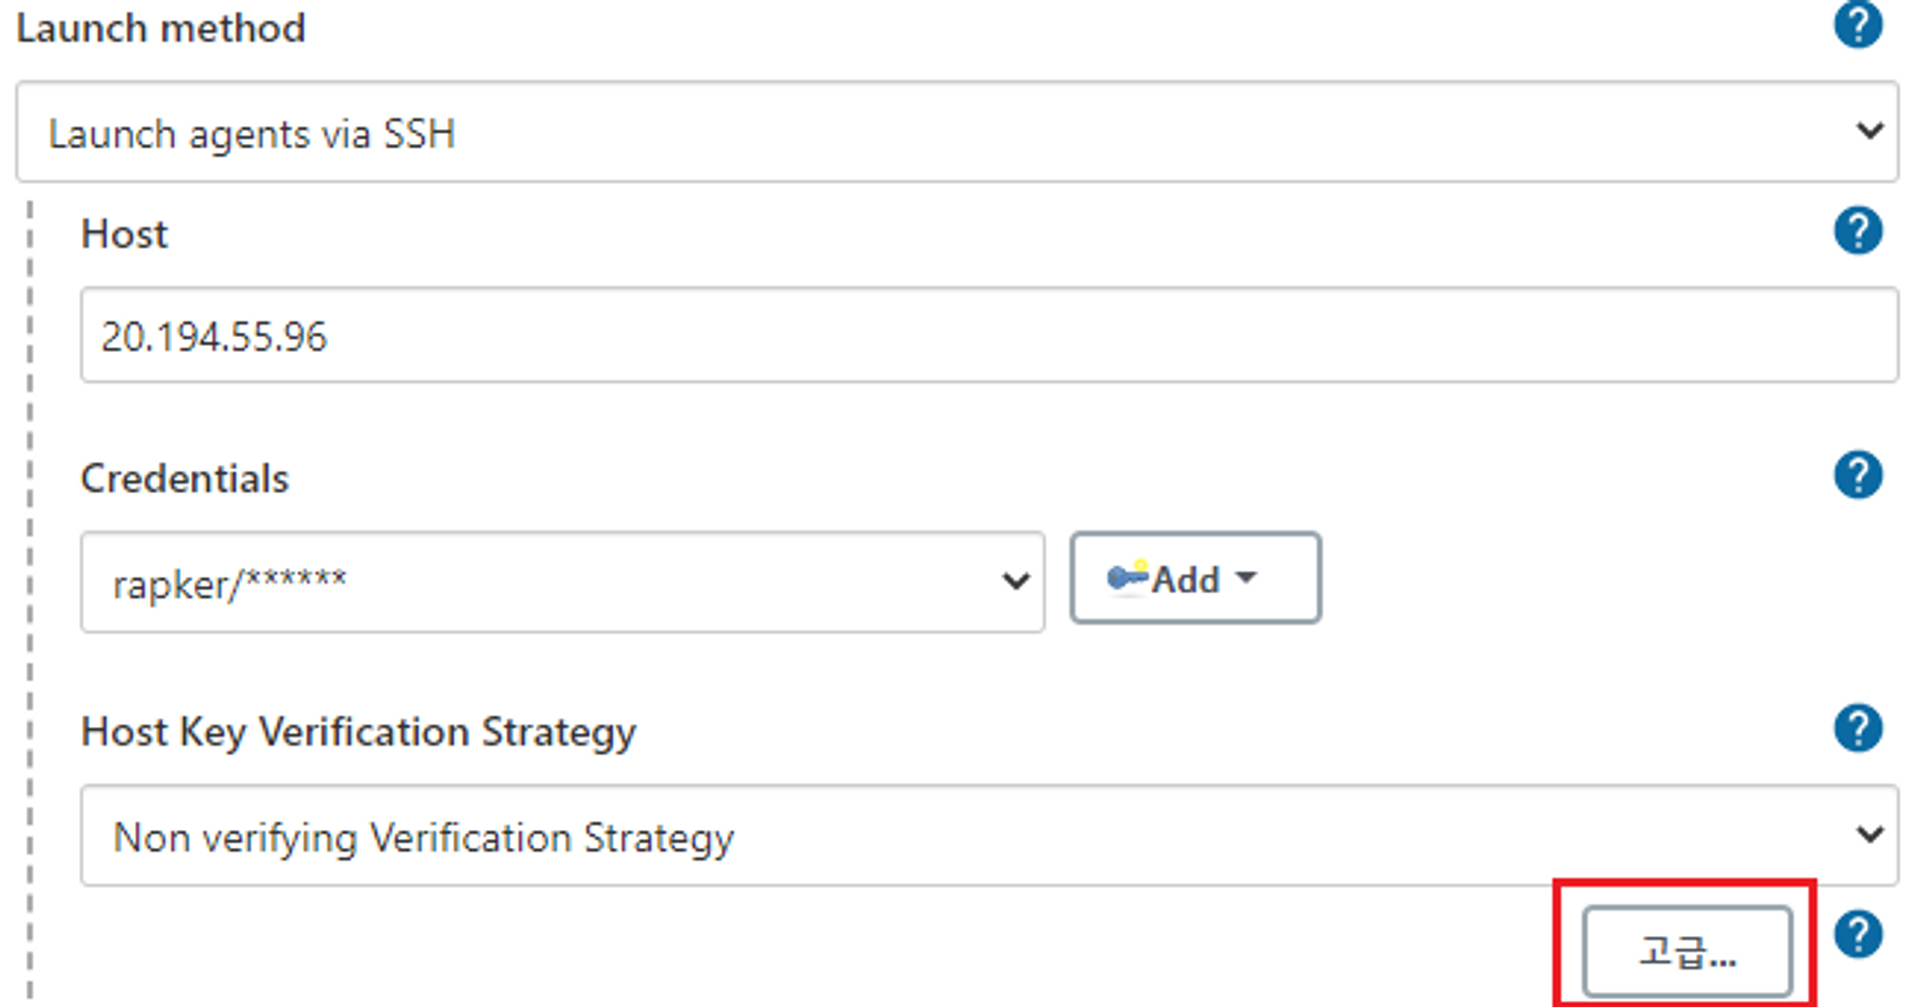This screenshot has width=1920, height=1007.
Task: Click the Credentials label text
Action: pyautogui.click(x=185, y=478)
